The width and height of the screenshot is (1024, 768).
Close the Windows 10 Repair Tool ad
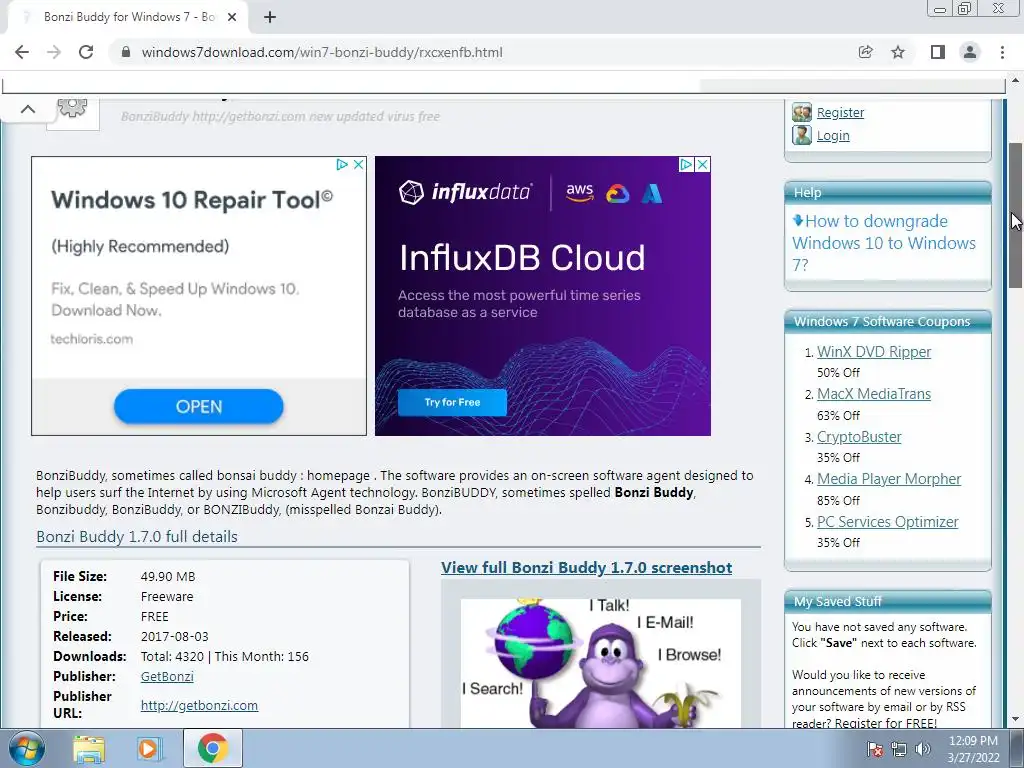point(359,165)
